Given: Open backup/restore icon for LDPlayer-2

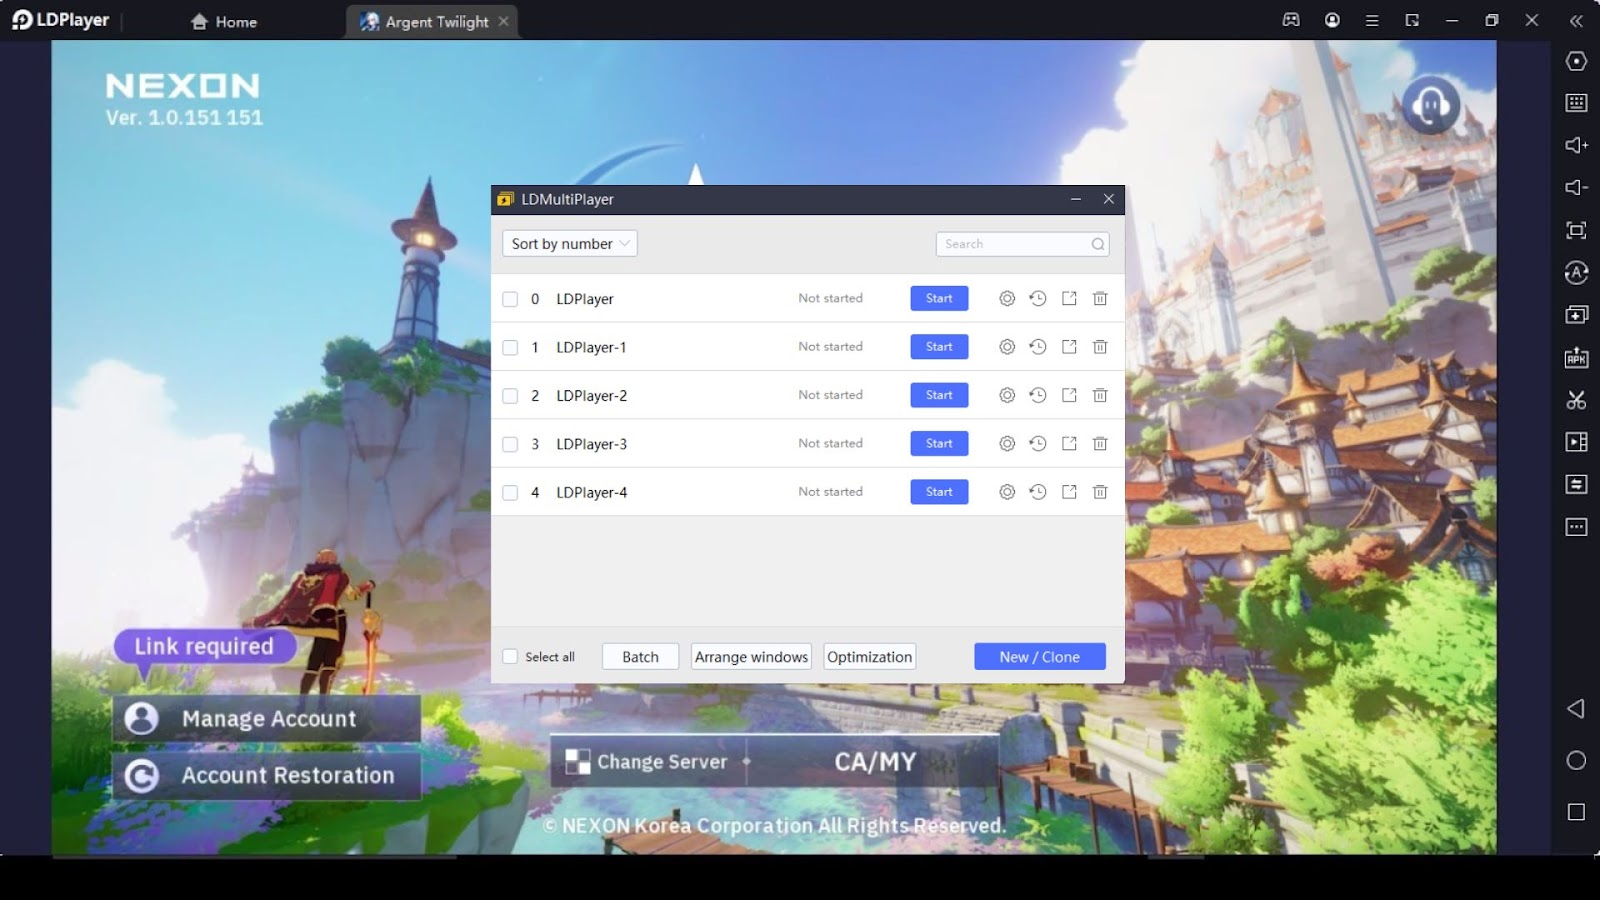Looking at the screenshot, I should pyautogui.click(x=1038, y=395).
